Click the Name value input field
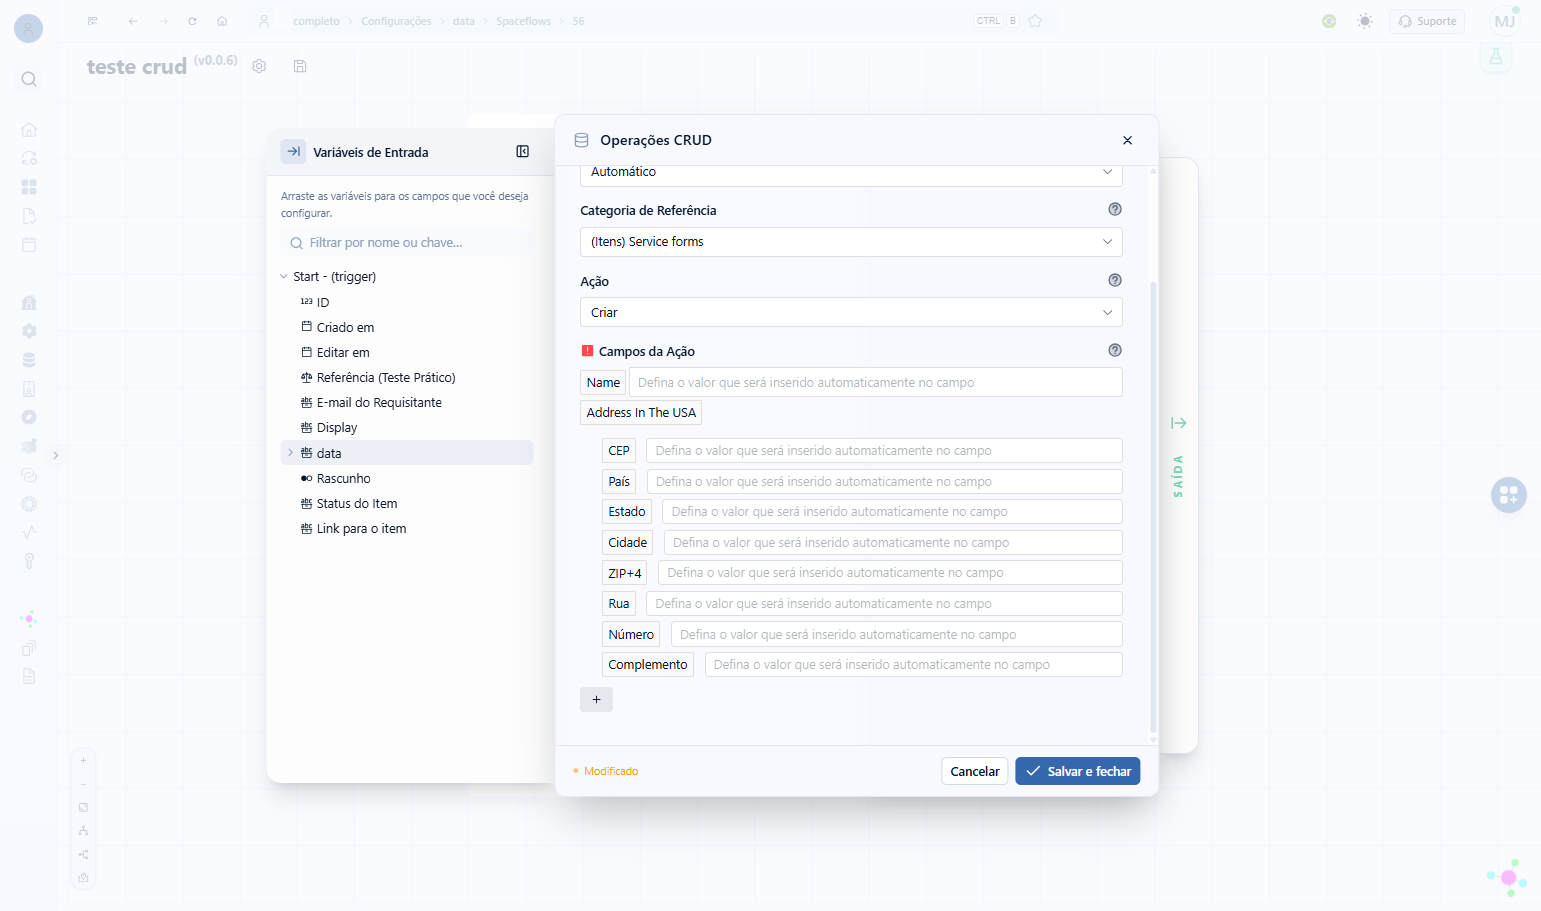 (875, 383)
